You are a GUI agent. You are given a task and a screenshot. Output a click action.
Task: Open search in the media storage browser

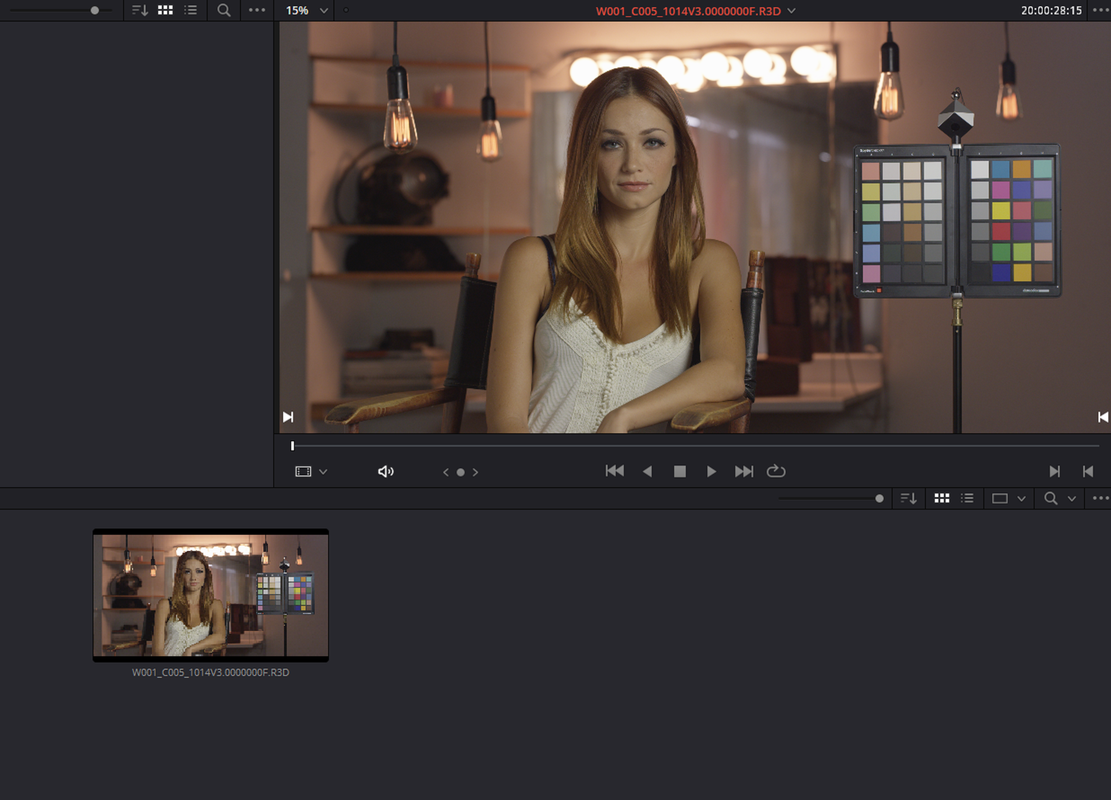coord(224,11)
